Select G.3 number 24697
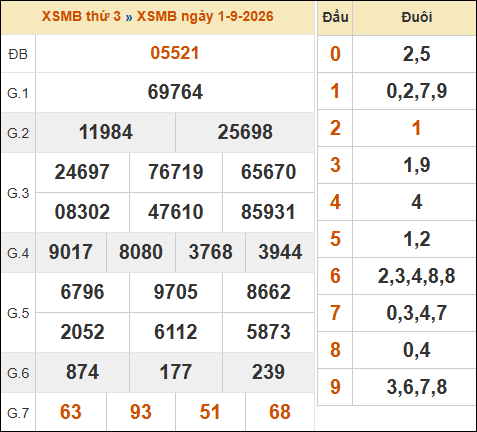 pyautogui.click(x=82, y=172)
